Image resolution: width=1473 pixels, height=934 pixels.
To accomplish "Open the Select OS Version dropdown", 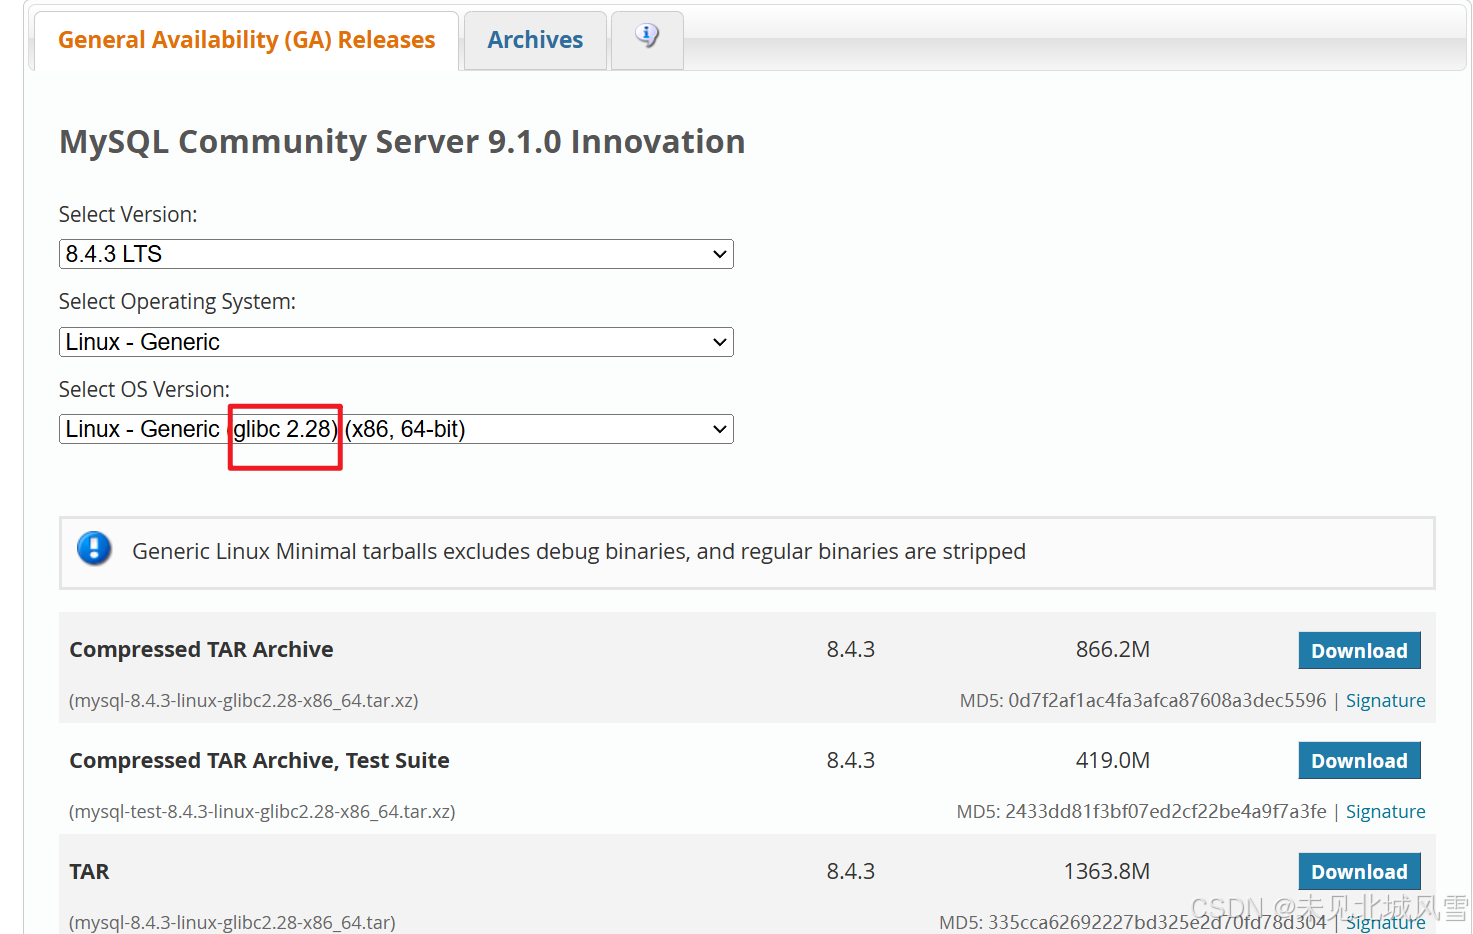I will (x=396, y=429).
